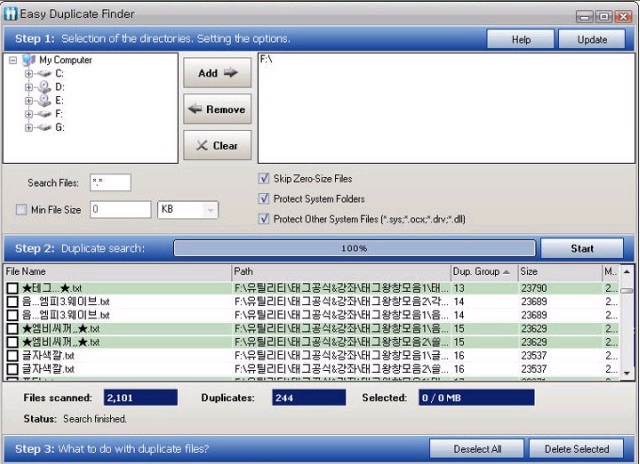Click the File Name column header
This screenshot has height=464, width=640.
[x=118, y=272]
